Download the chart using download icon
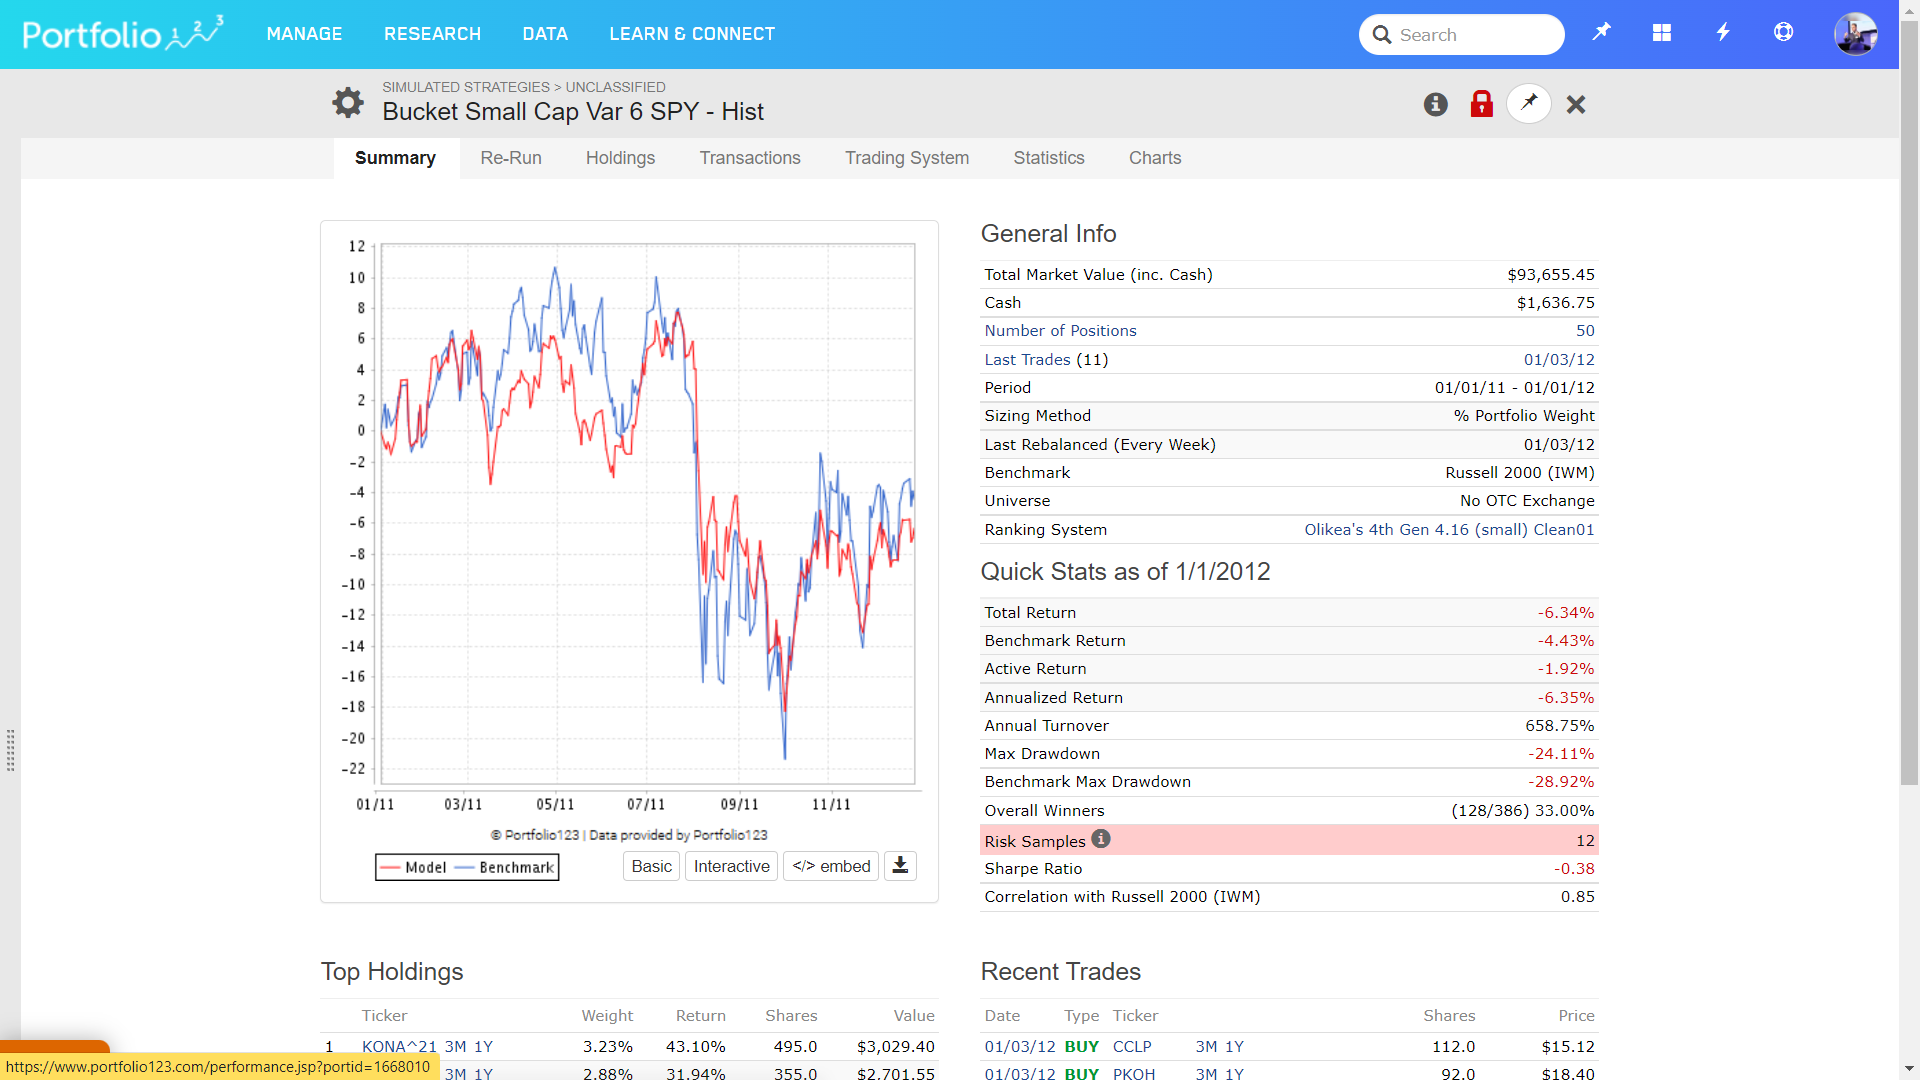 point(900,866)
